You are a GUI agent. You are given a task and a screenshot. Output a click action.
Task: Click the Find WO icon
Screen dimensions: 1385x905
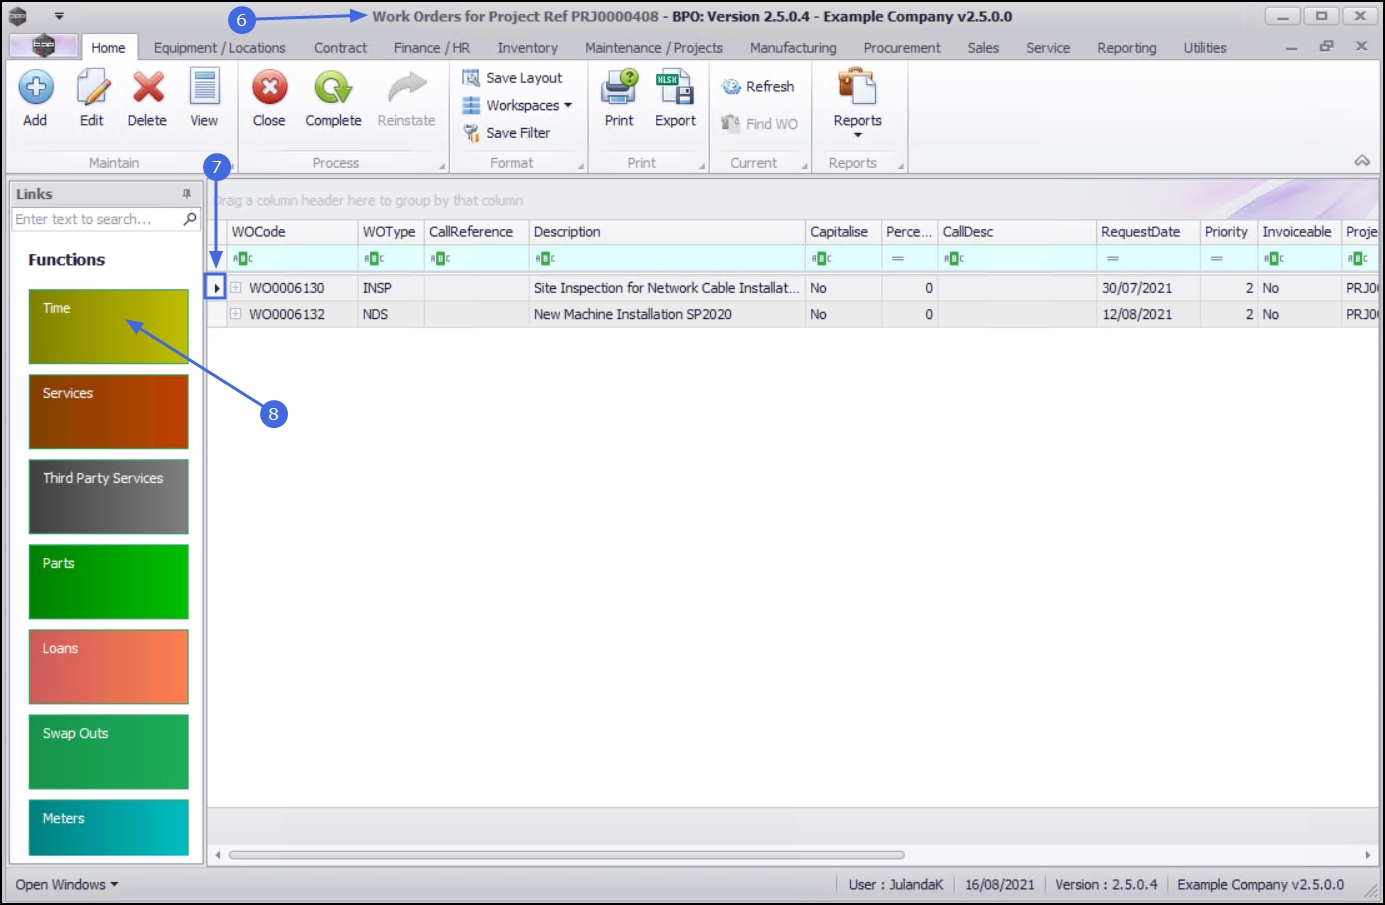(731, 124)
